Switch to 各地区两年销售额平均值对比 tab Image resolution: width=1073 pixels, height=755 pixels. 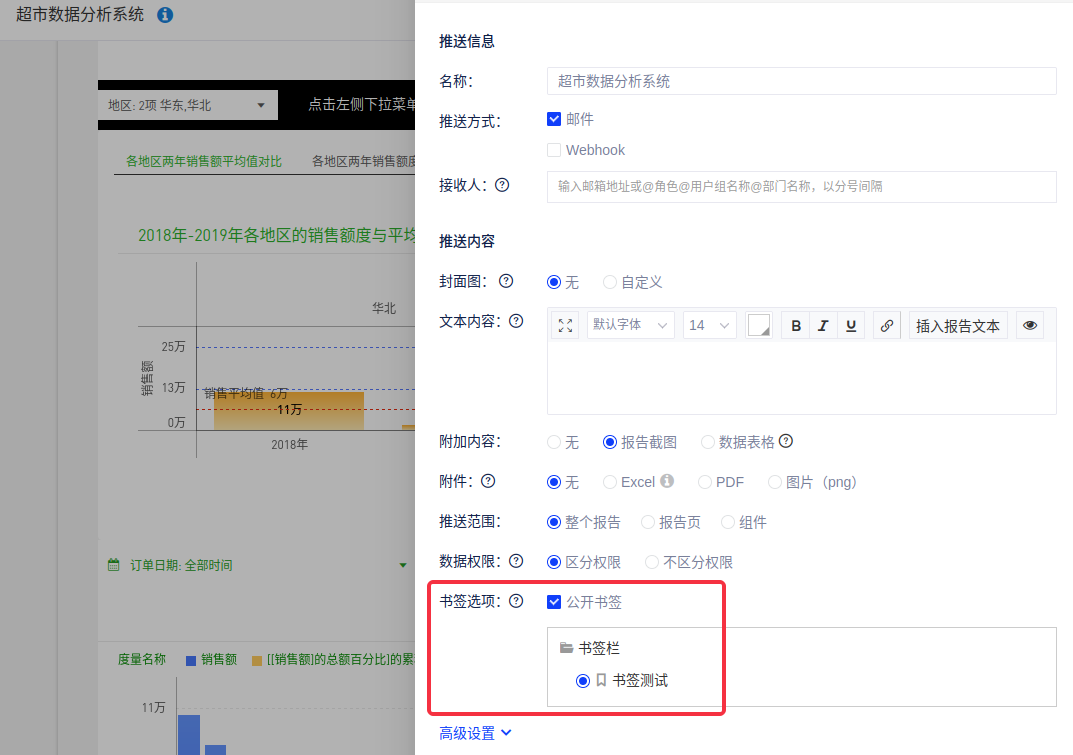[x=204, y=161]
